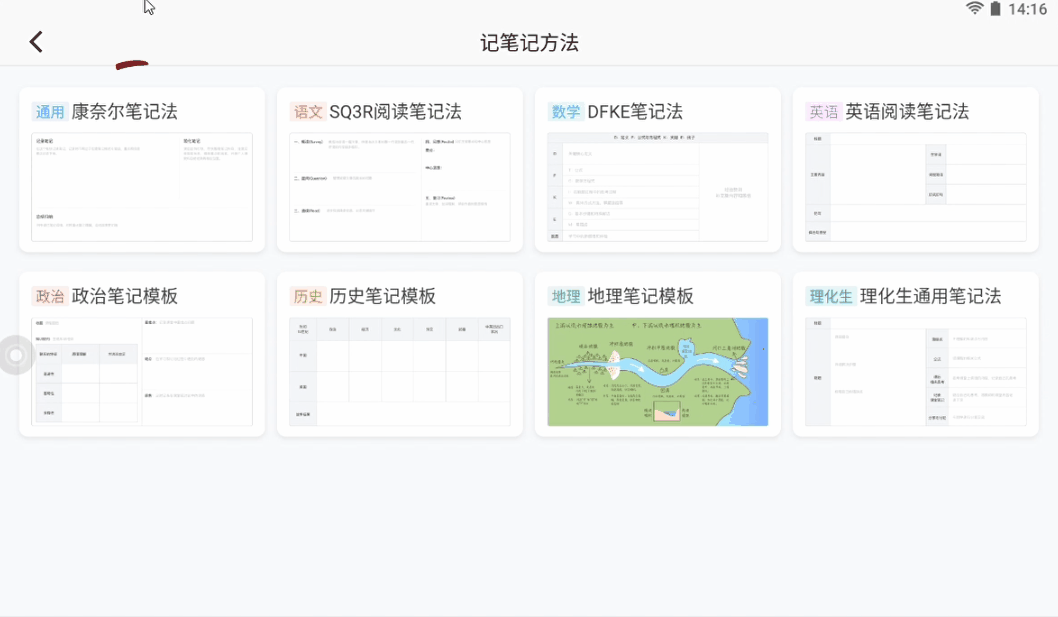Image resolution: width=1058 pixels, height=617 pixels.
Task: Open the 历史笔记模板 grid preview
Action: pyautogui.click(x=400, y=372)
